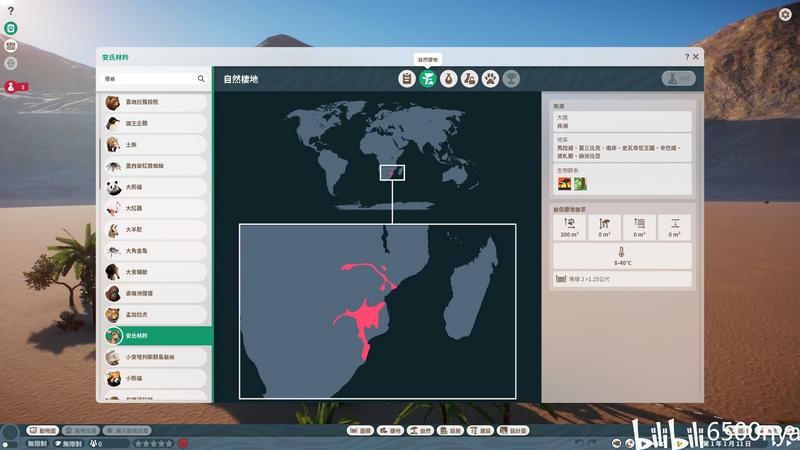Open the habitat (棲地) build menu
This screenshot has width=800, height=450.
coord(390,431)
